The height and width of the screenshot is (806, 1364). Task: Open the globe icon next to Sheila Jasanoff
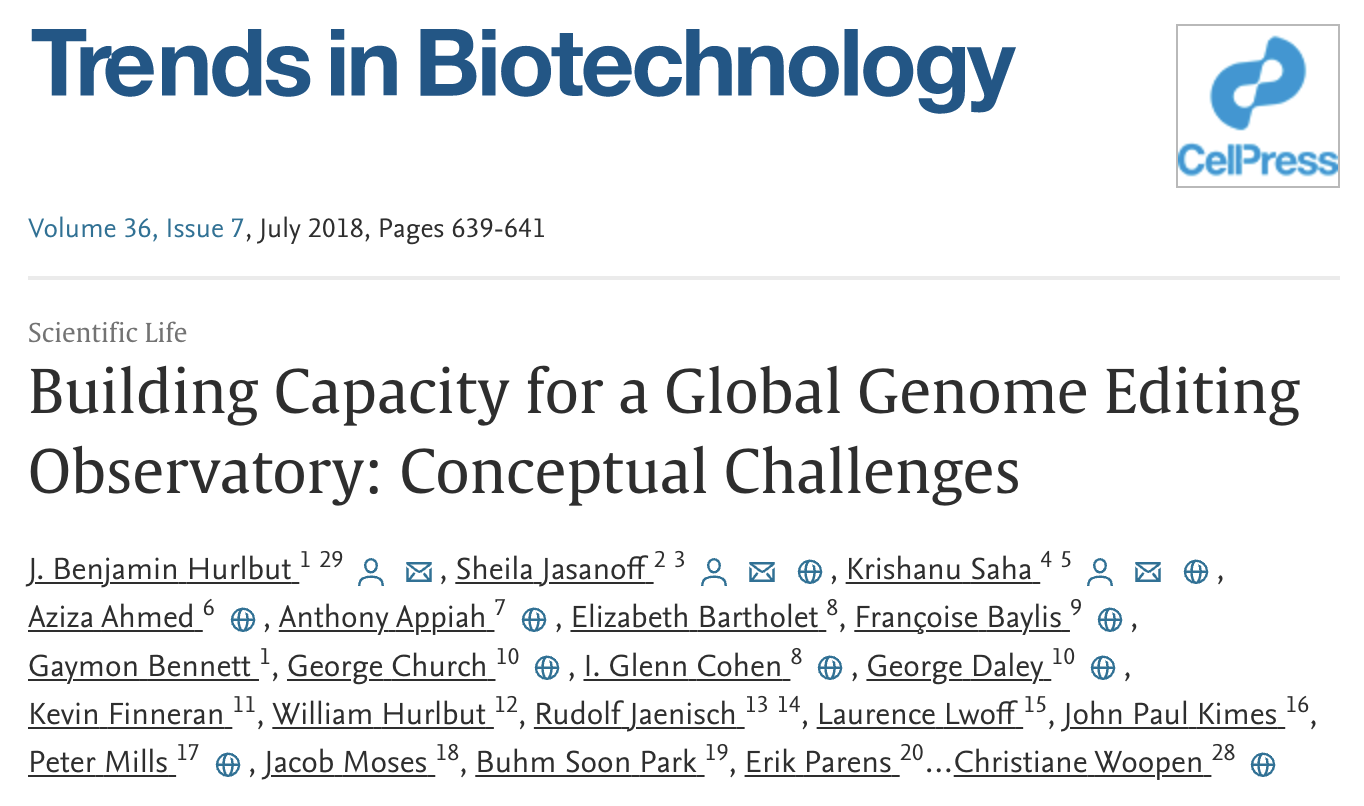(x=809, y=572)
